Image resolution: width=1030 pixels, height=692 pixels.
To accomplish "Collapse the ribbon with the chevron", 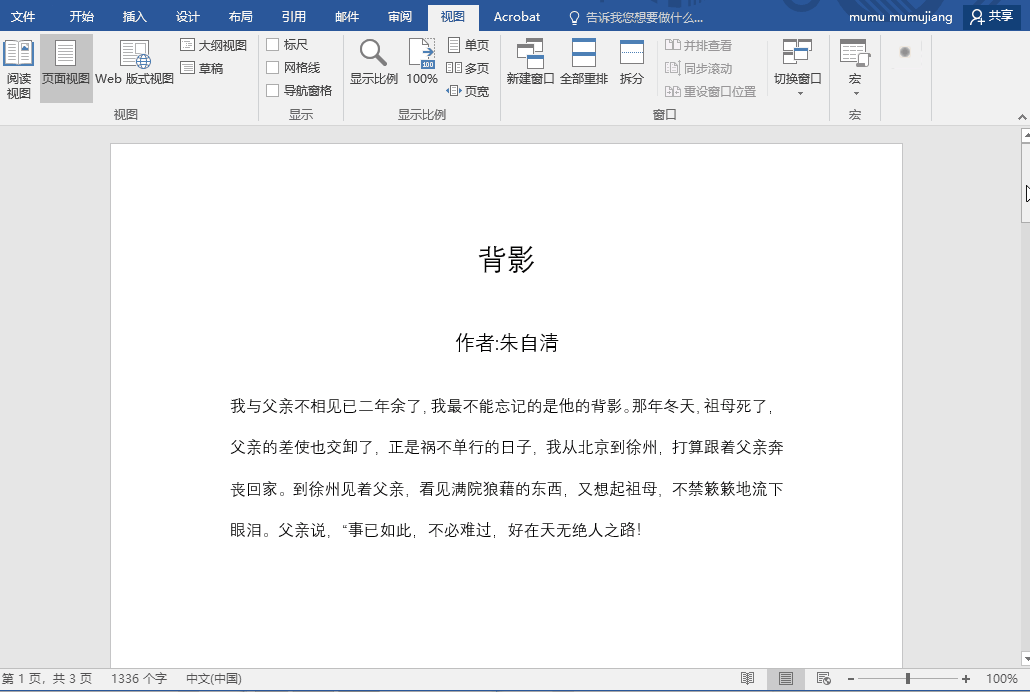I will [1022, 117].
